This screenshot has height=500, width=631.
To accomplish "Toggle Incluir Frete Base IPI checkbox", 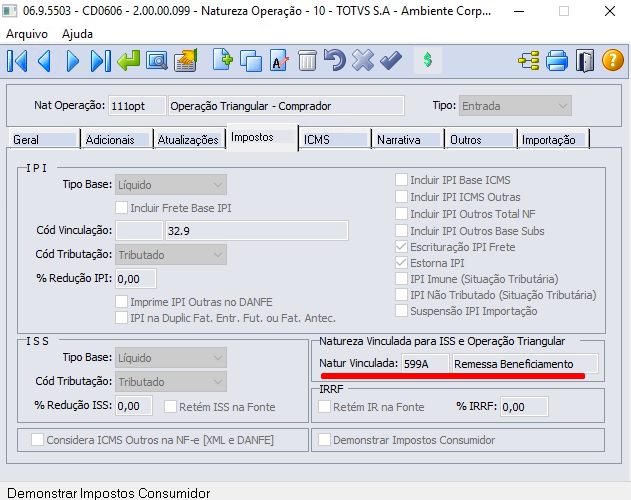I will click(122, 208).
